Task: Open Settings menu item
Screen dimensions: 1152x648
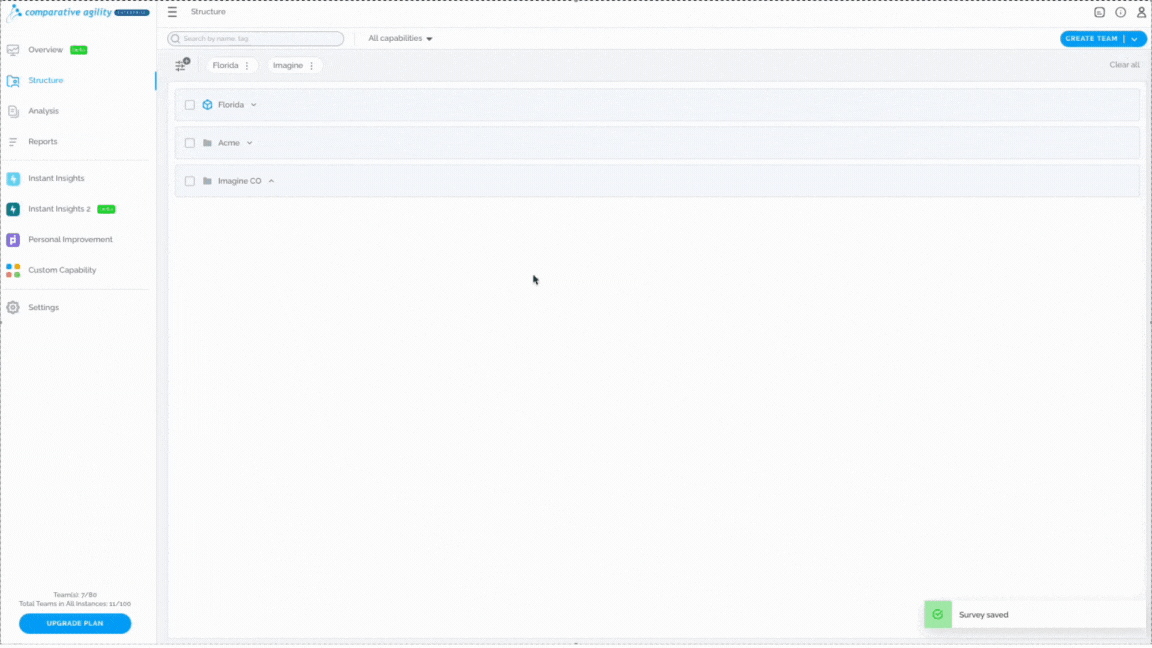Action: point(43,308)
